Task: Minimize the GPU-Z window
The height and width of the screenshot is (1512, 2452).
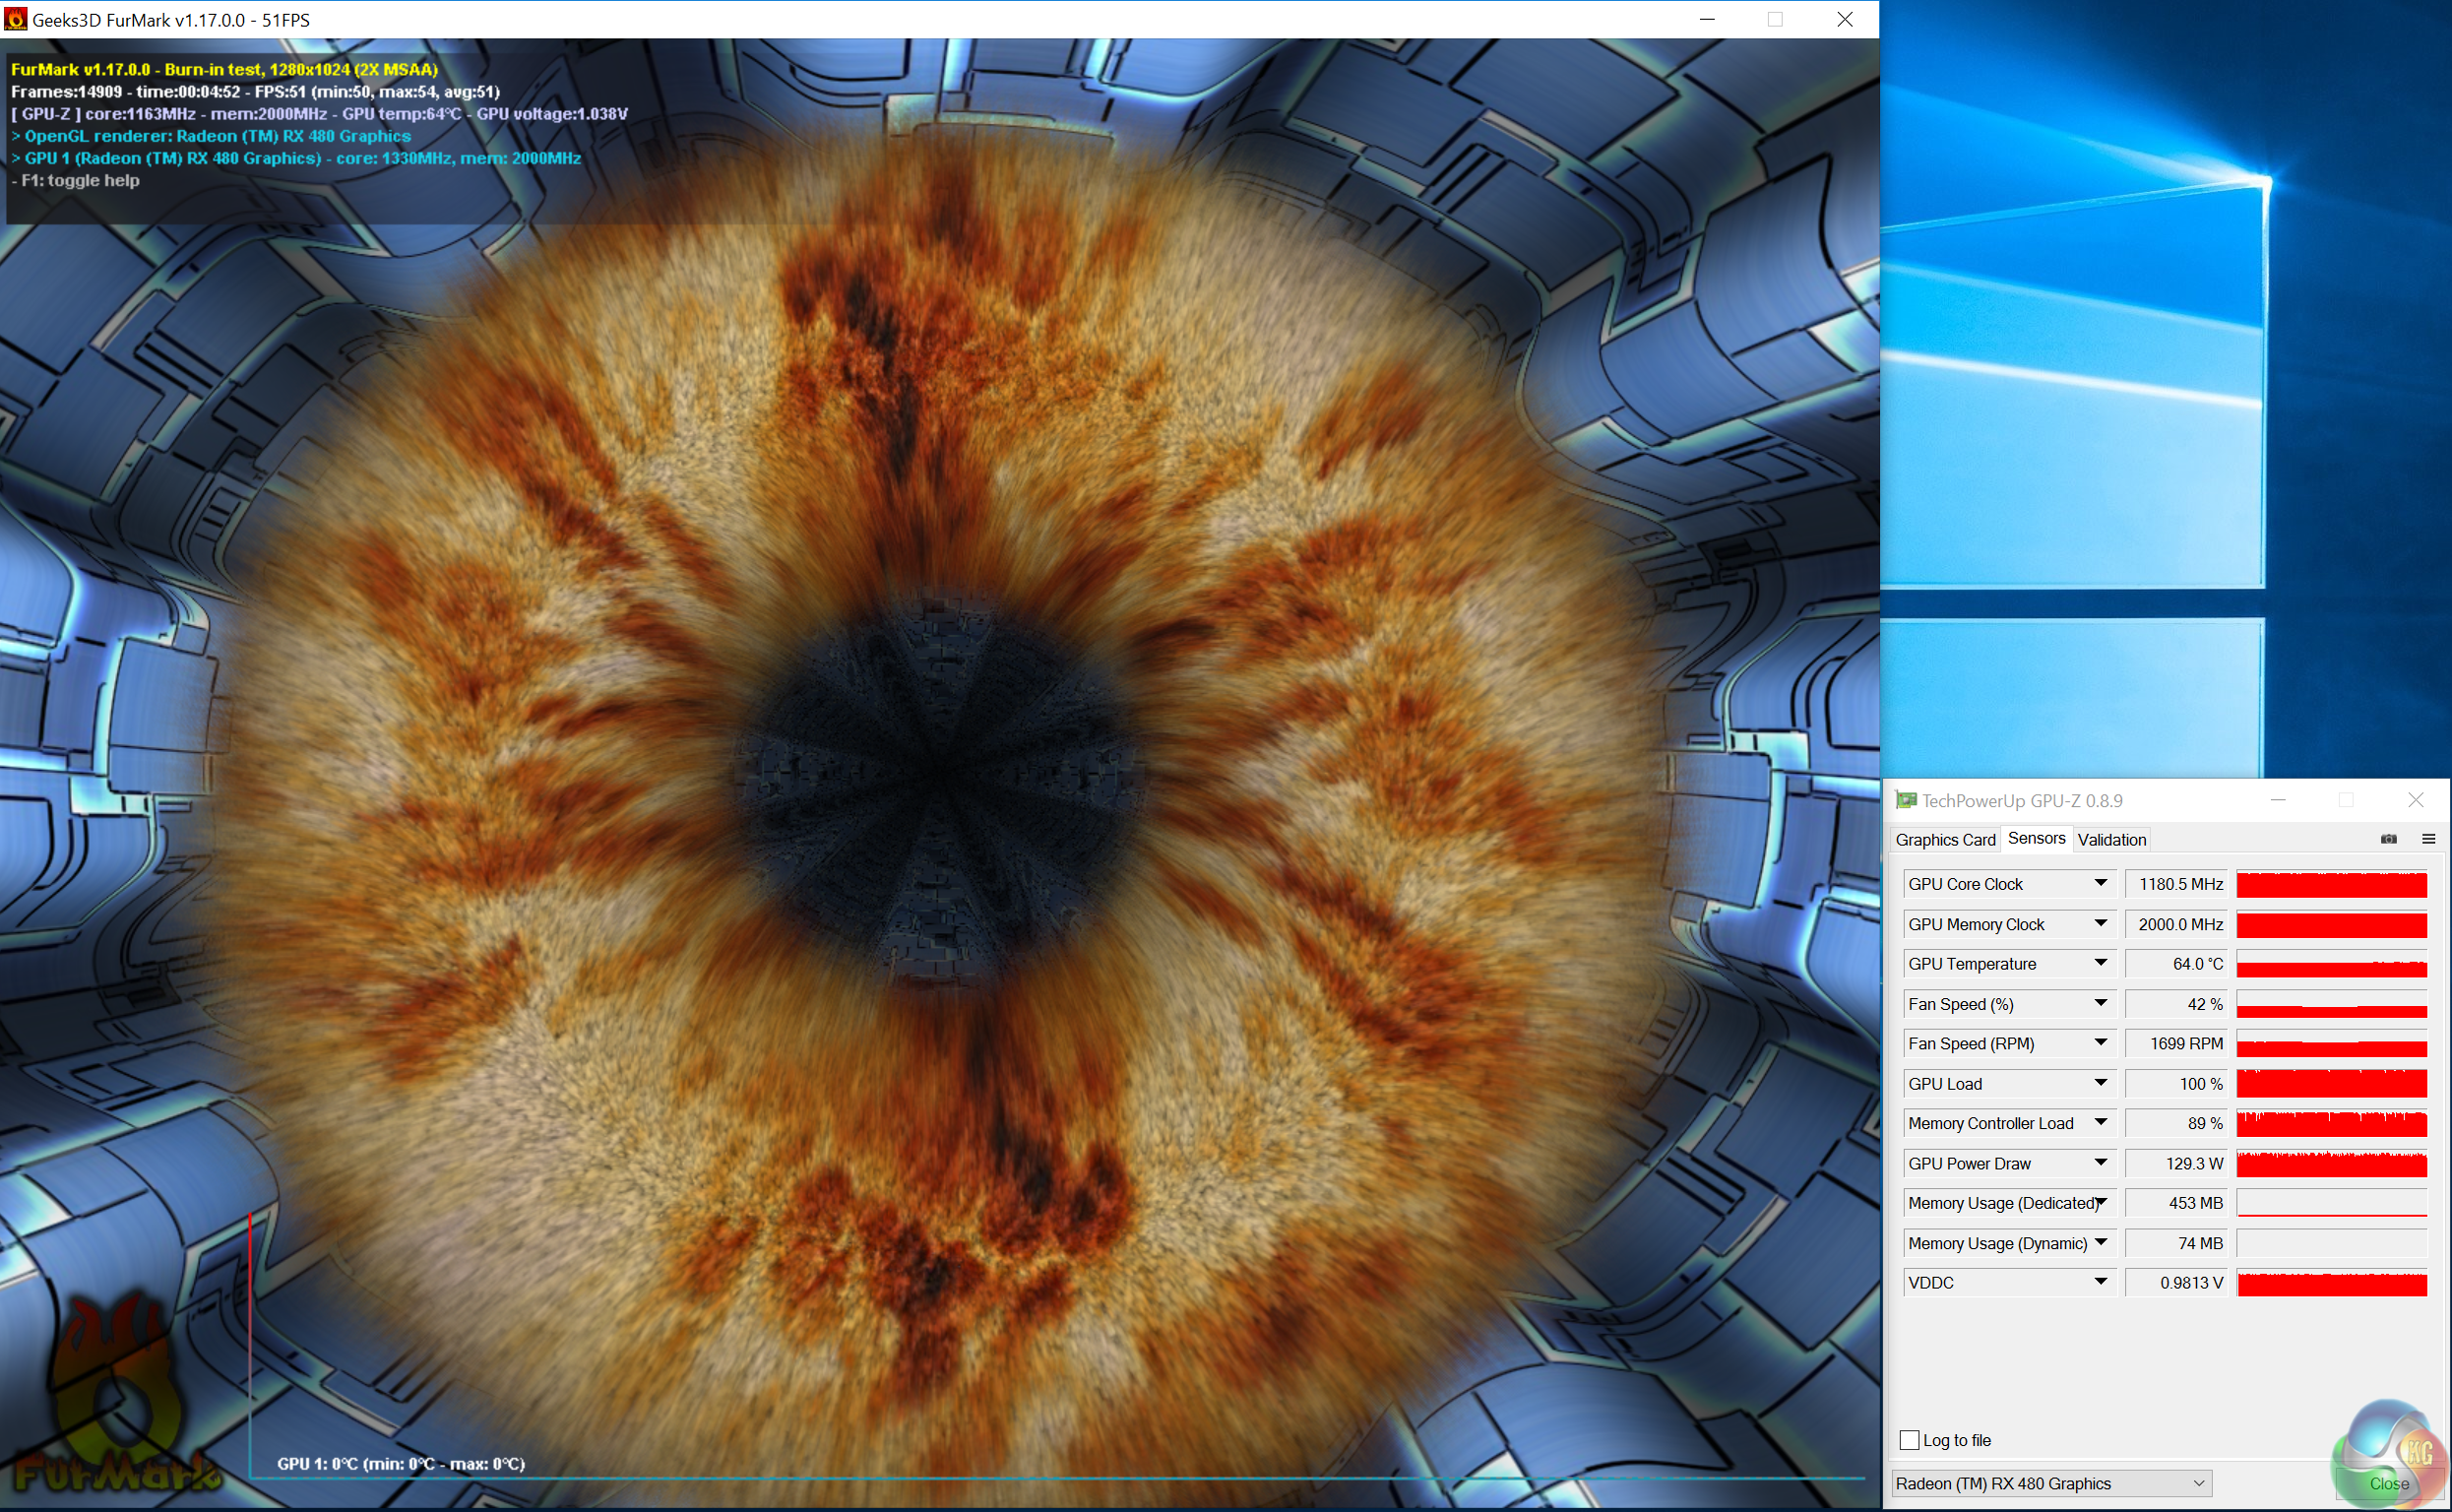Action: click(2278, 800)
